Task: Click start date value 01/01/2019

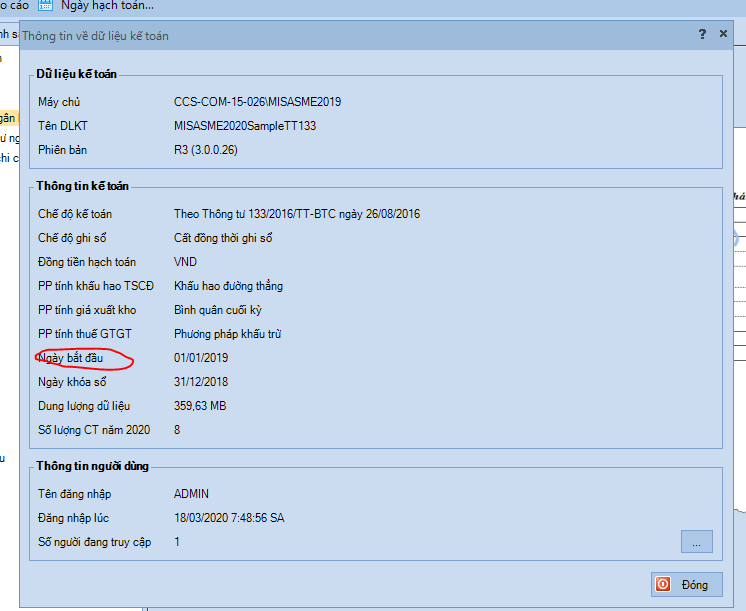Action: (x=201, y=358)
